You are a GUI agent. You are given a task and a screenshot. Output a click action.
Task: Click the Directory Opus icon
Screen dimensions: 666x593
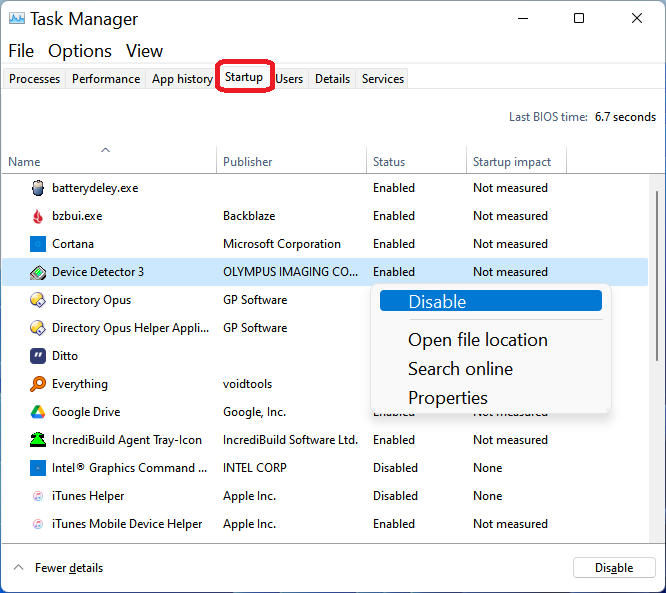[38, 300]
